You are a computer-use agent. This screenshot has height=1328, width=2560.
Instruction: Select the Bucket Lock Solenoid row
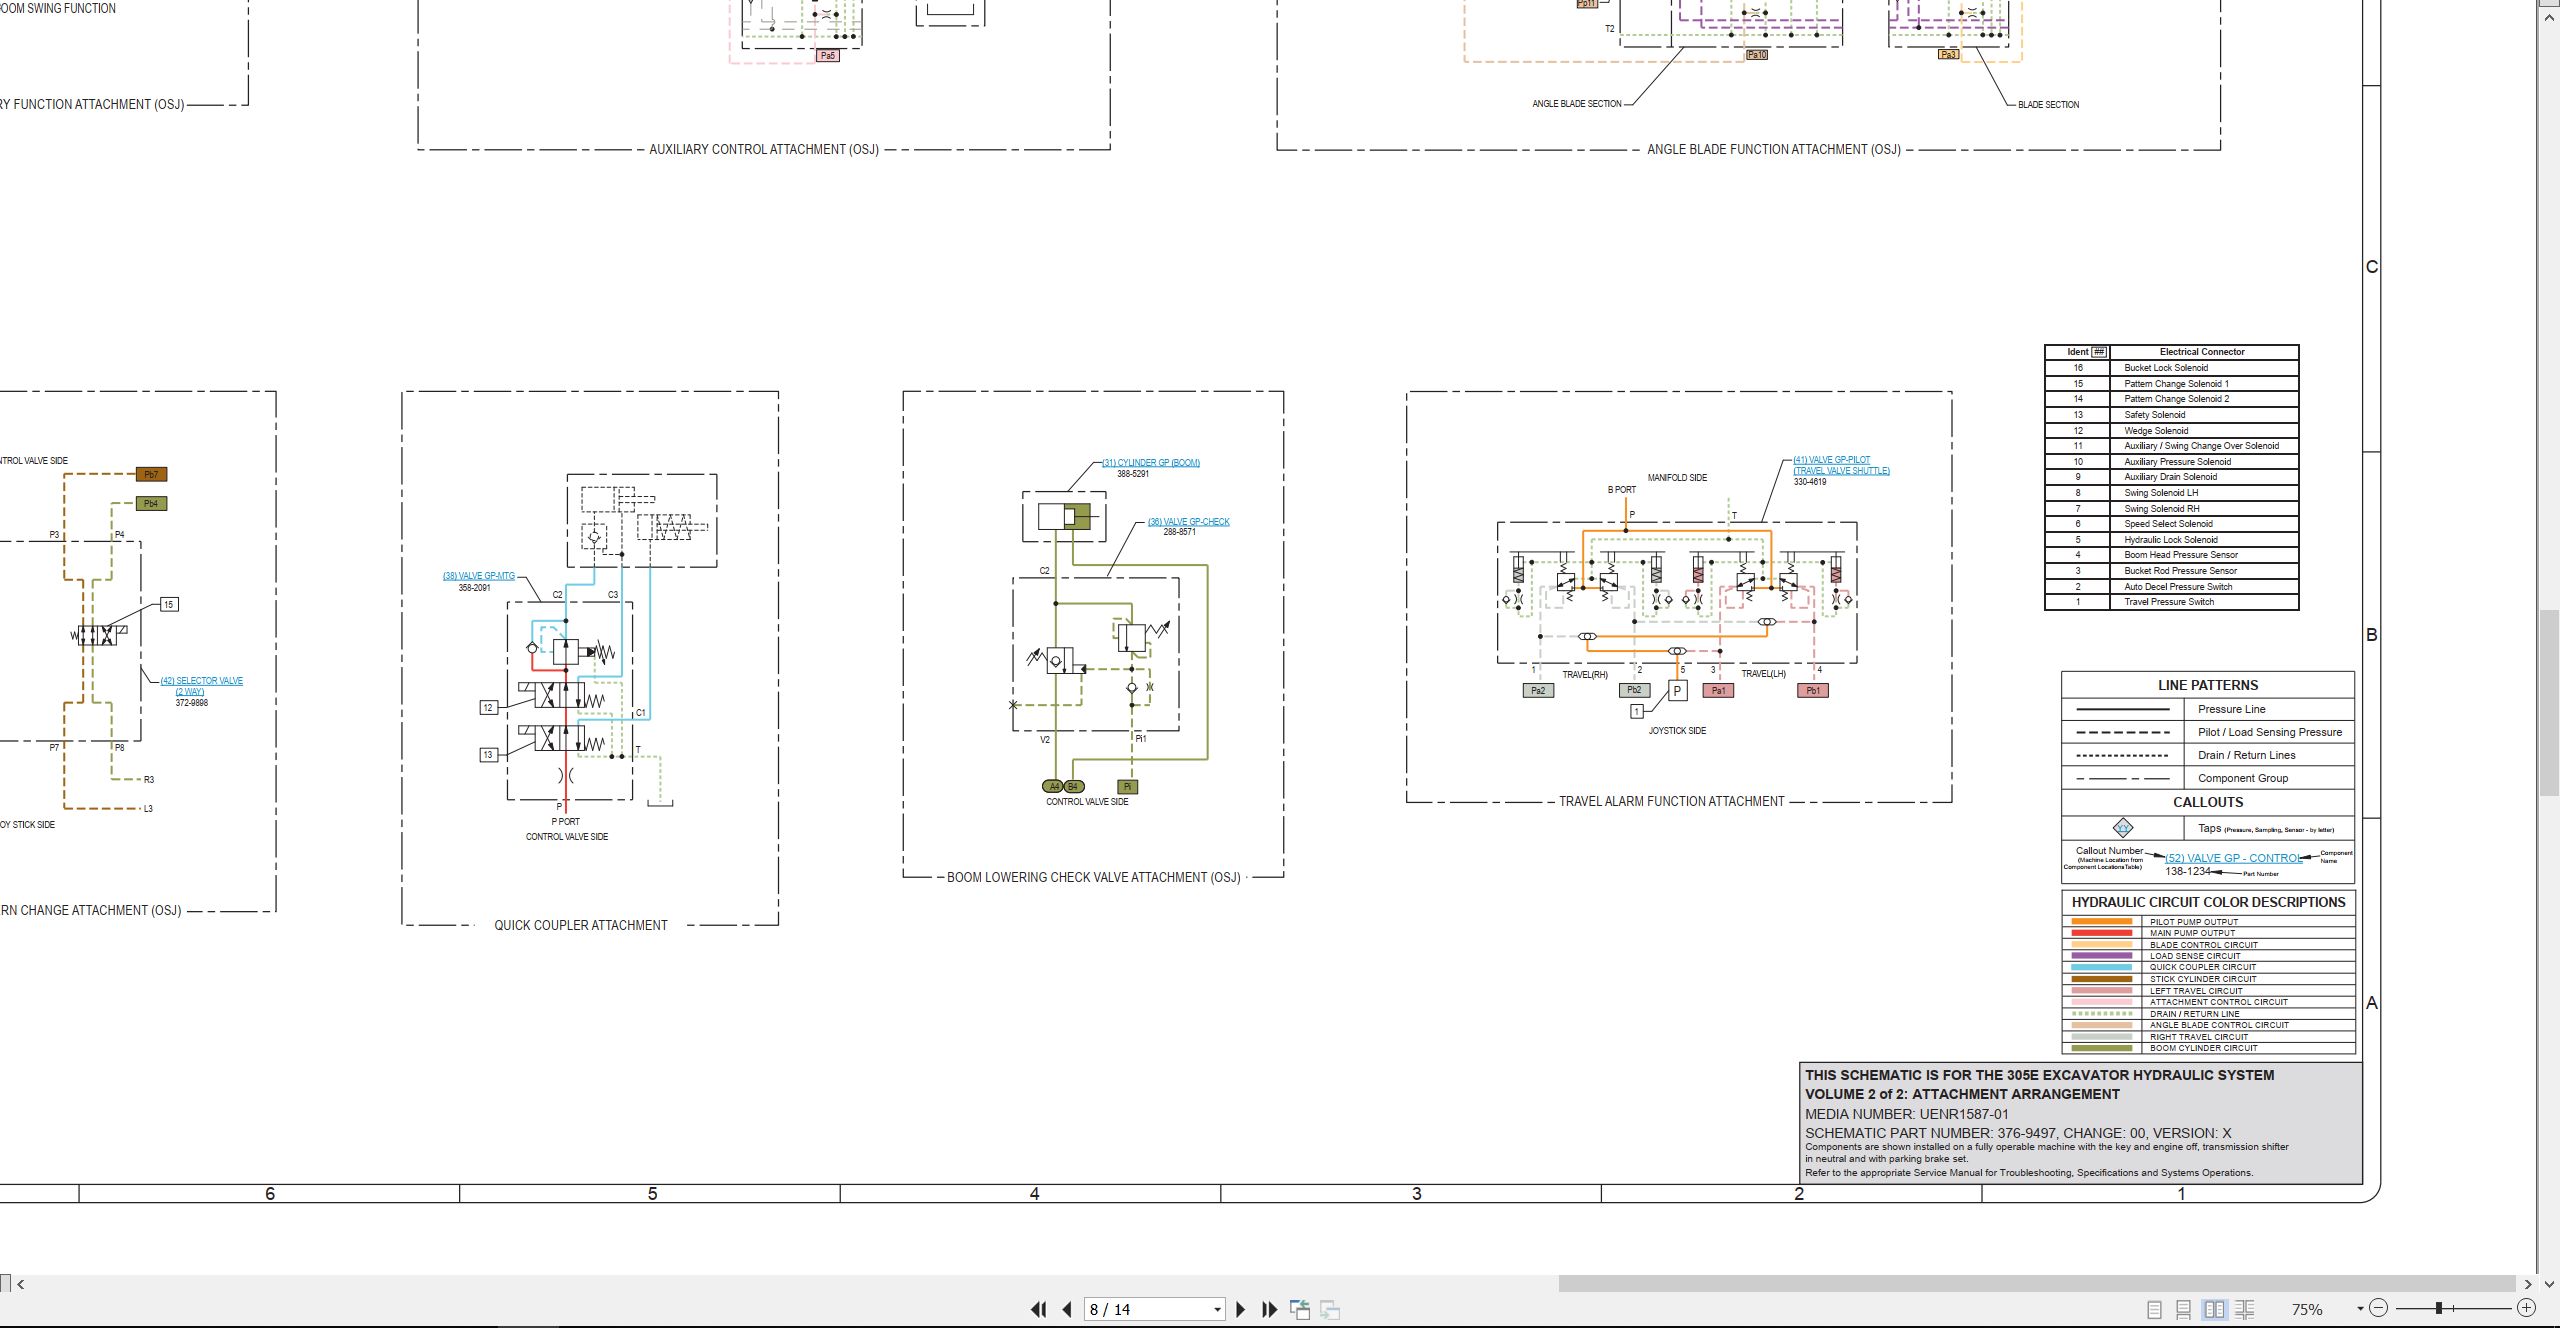(x=2171, y=368)
